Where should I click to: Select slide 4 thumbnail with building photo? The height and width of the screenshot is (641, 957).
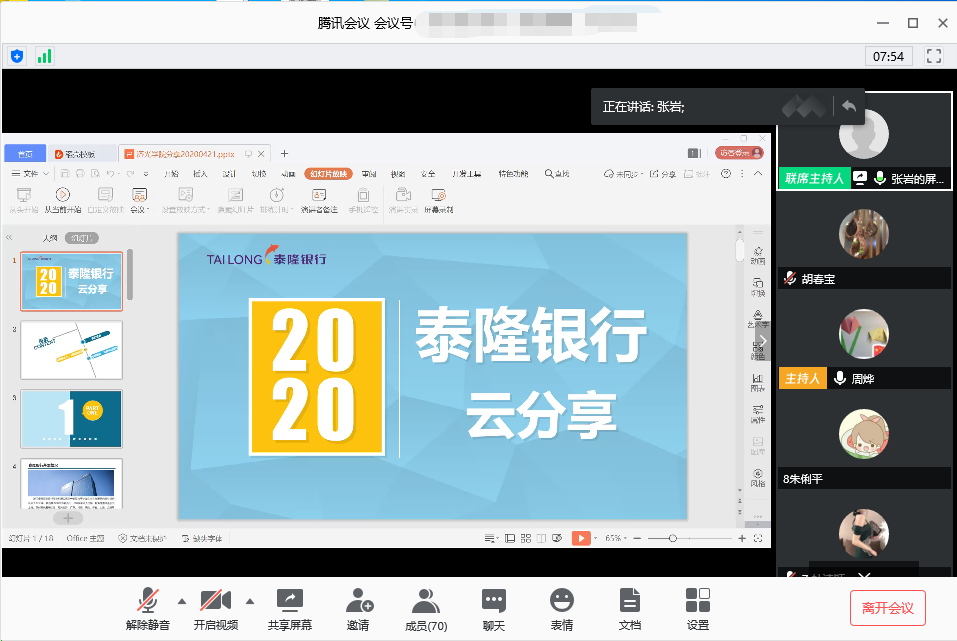[71, 483]
